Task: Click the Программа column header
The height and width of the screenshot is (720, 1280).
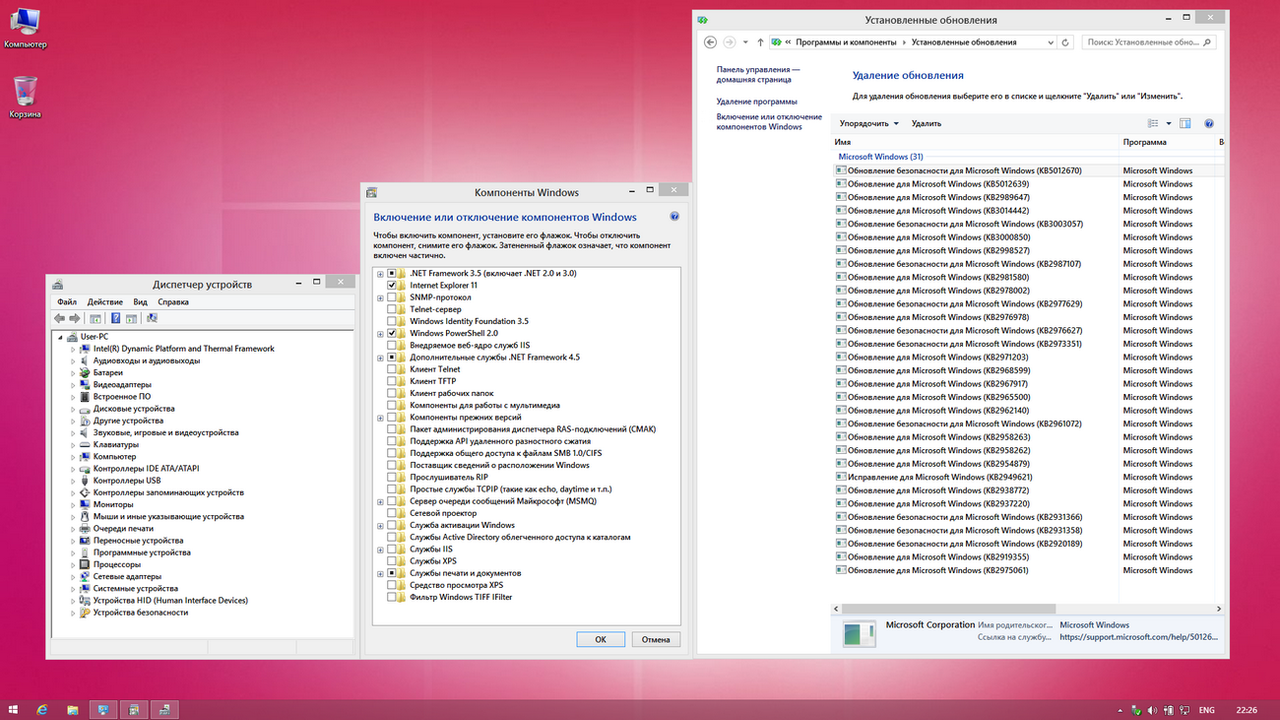Action: [1167, 142]
